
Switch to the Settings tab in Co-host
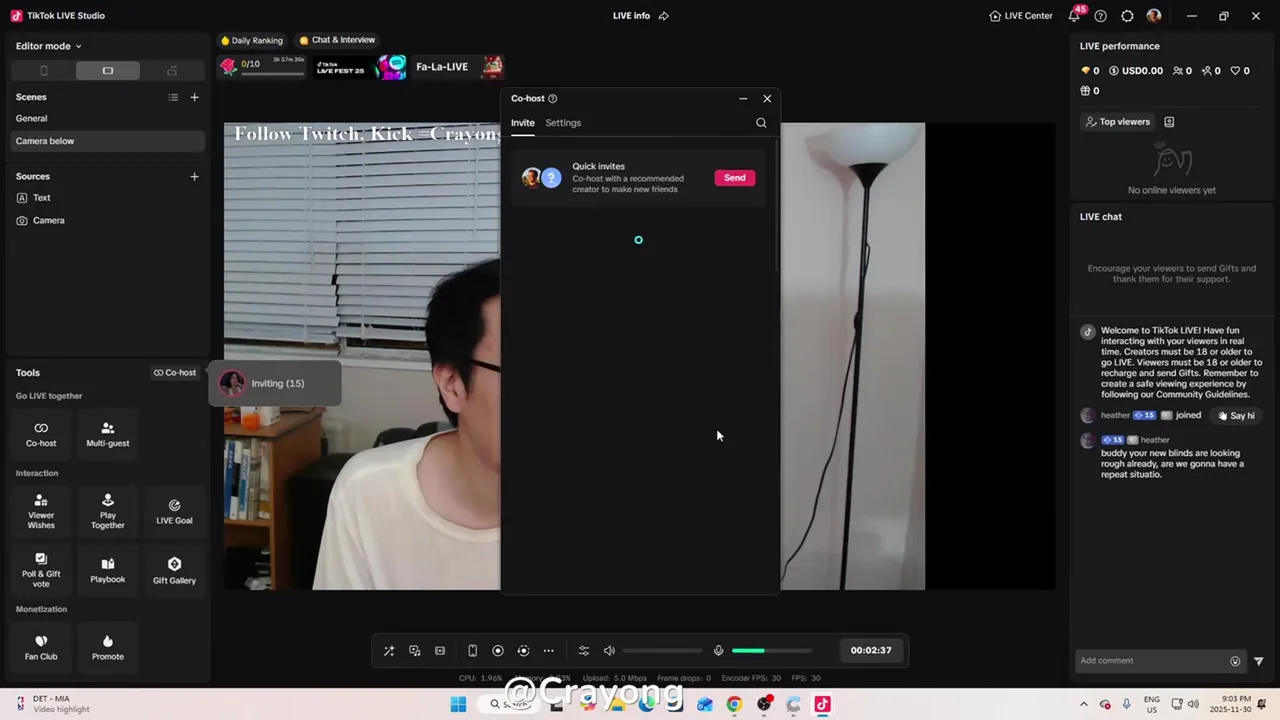click(x=563, y=123)
